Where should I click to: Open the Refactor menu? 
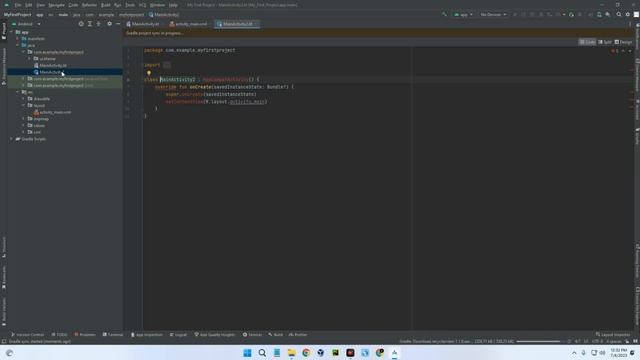(x=89, y=5)
